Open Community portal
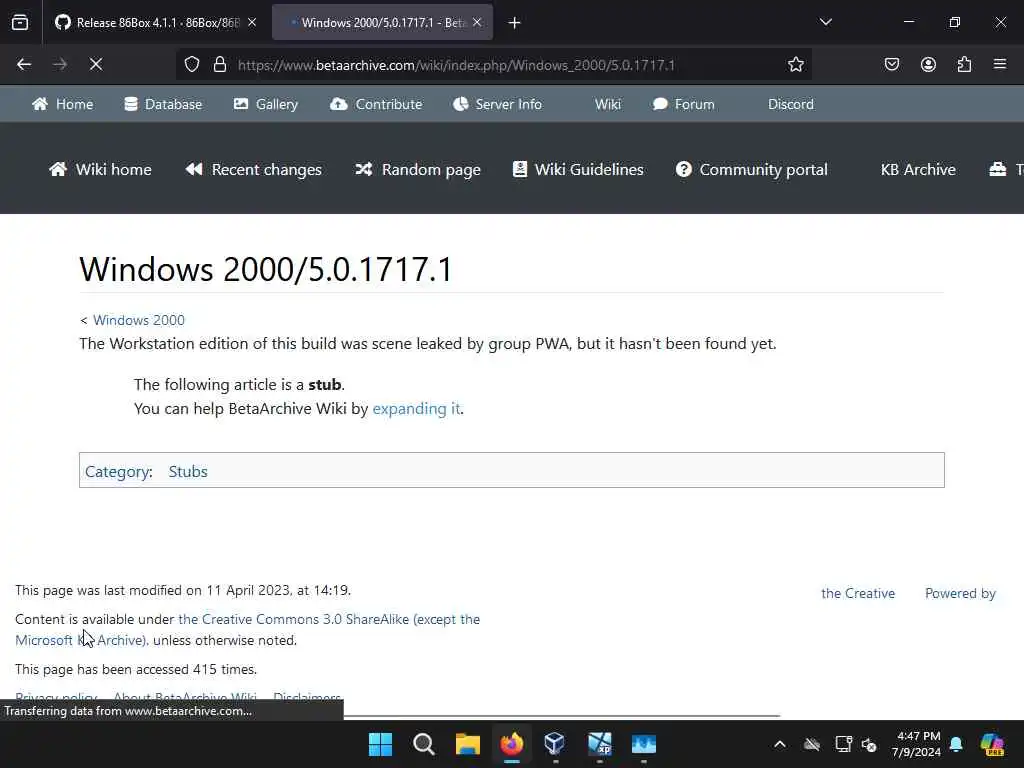 click(x=752, y=170)
